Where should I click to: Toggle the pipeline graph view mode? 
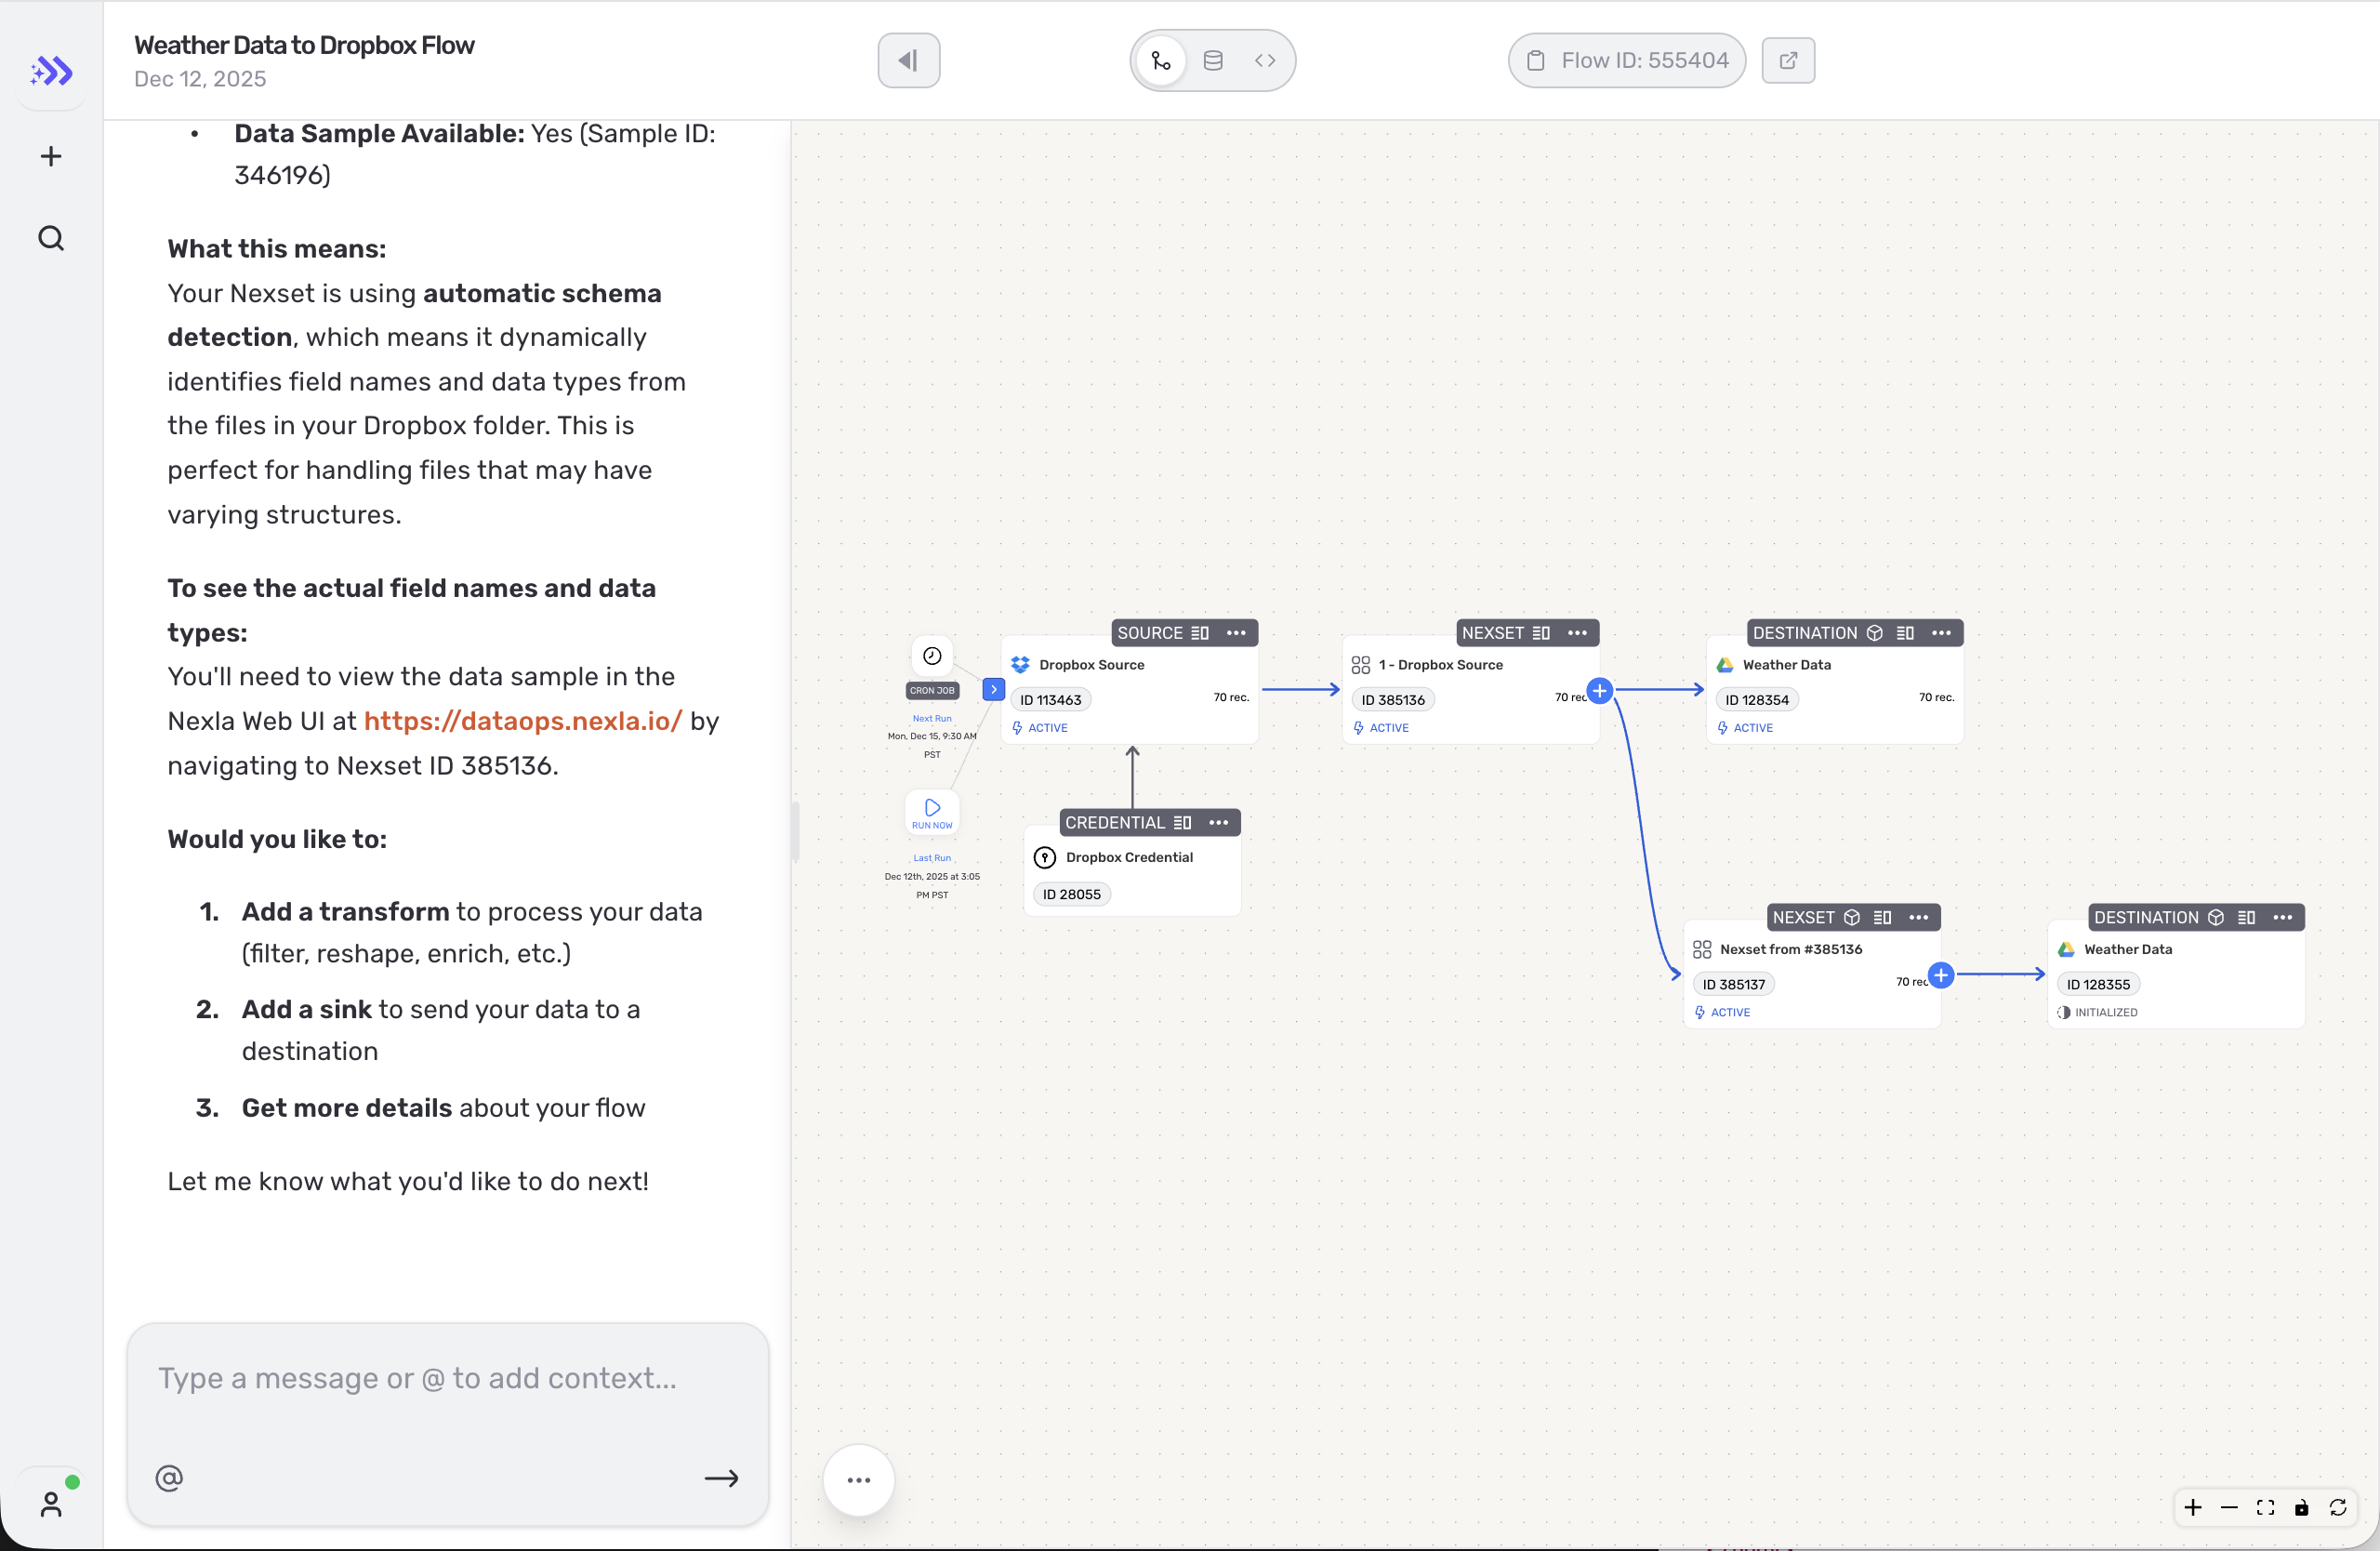point(1159,60)
